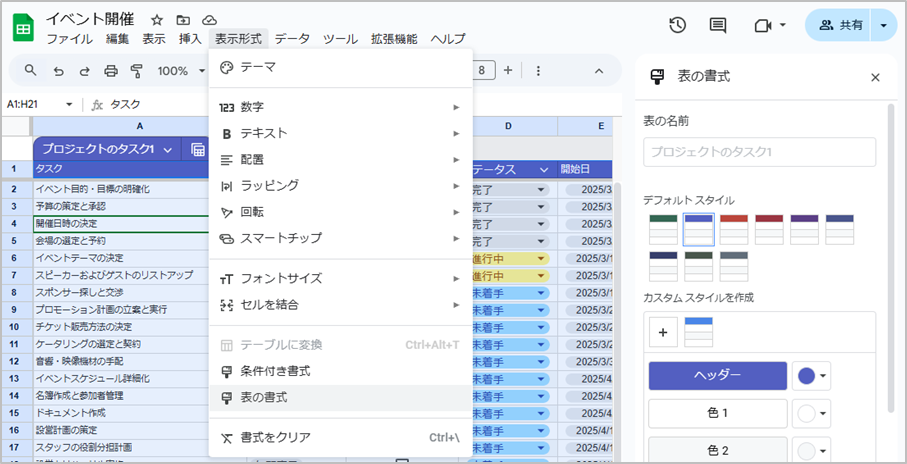The height and width of the screenshot is (464, 907).
Task: Select the purple default table style
Action: (804, 229)
